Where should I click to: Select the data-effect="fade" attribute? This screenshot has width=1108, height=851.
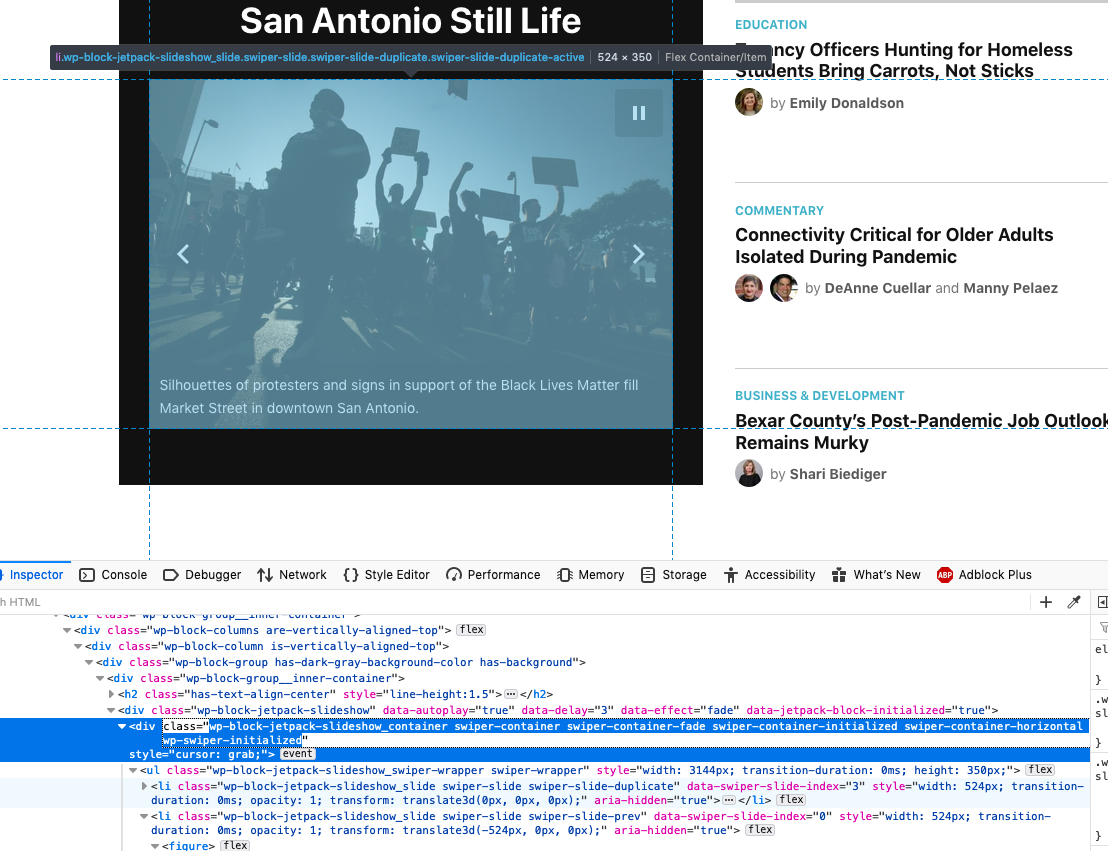click(x=680, y=710)
